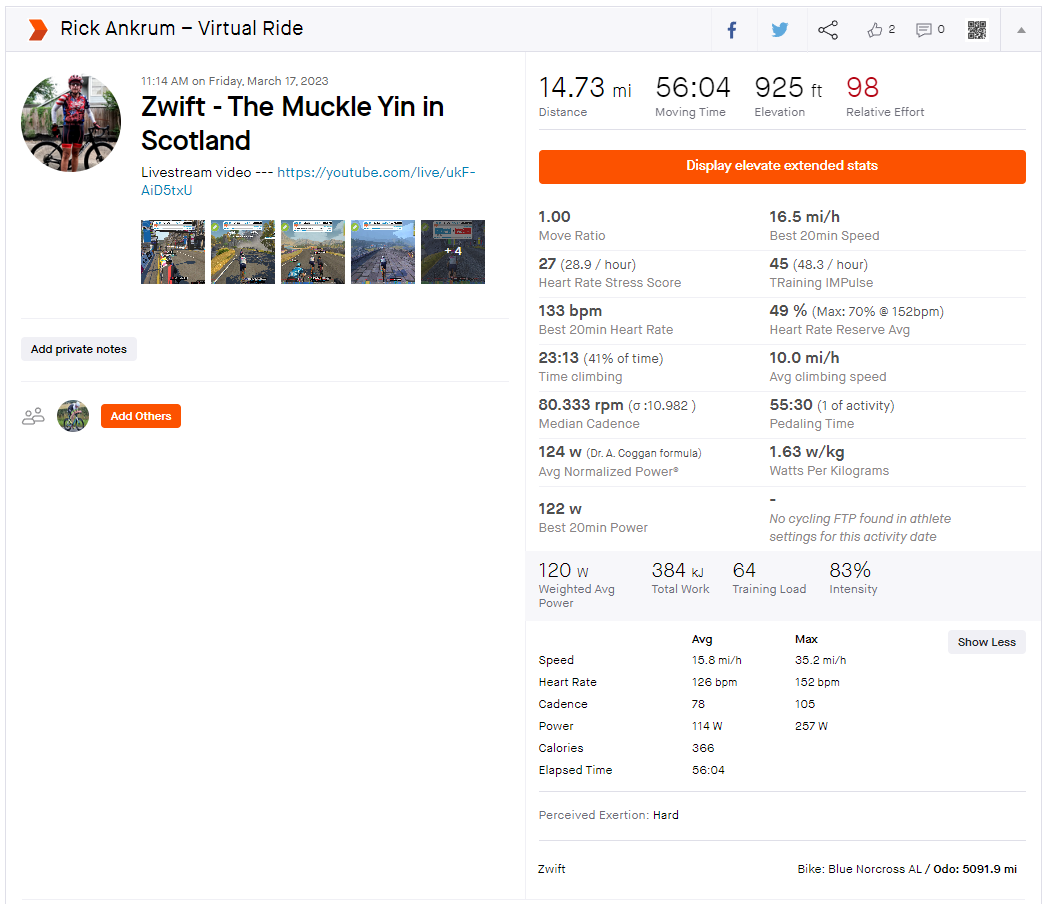Open the first ride screenshot thumbnail

click(x=173, y=252)
